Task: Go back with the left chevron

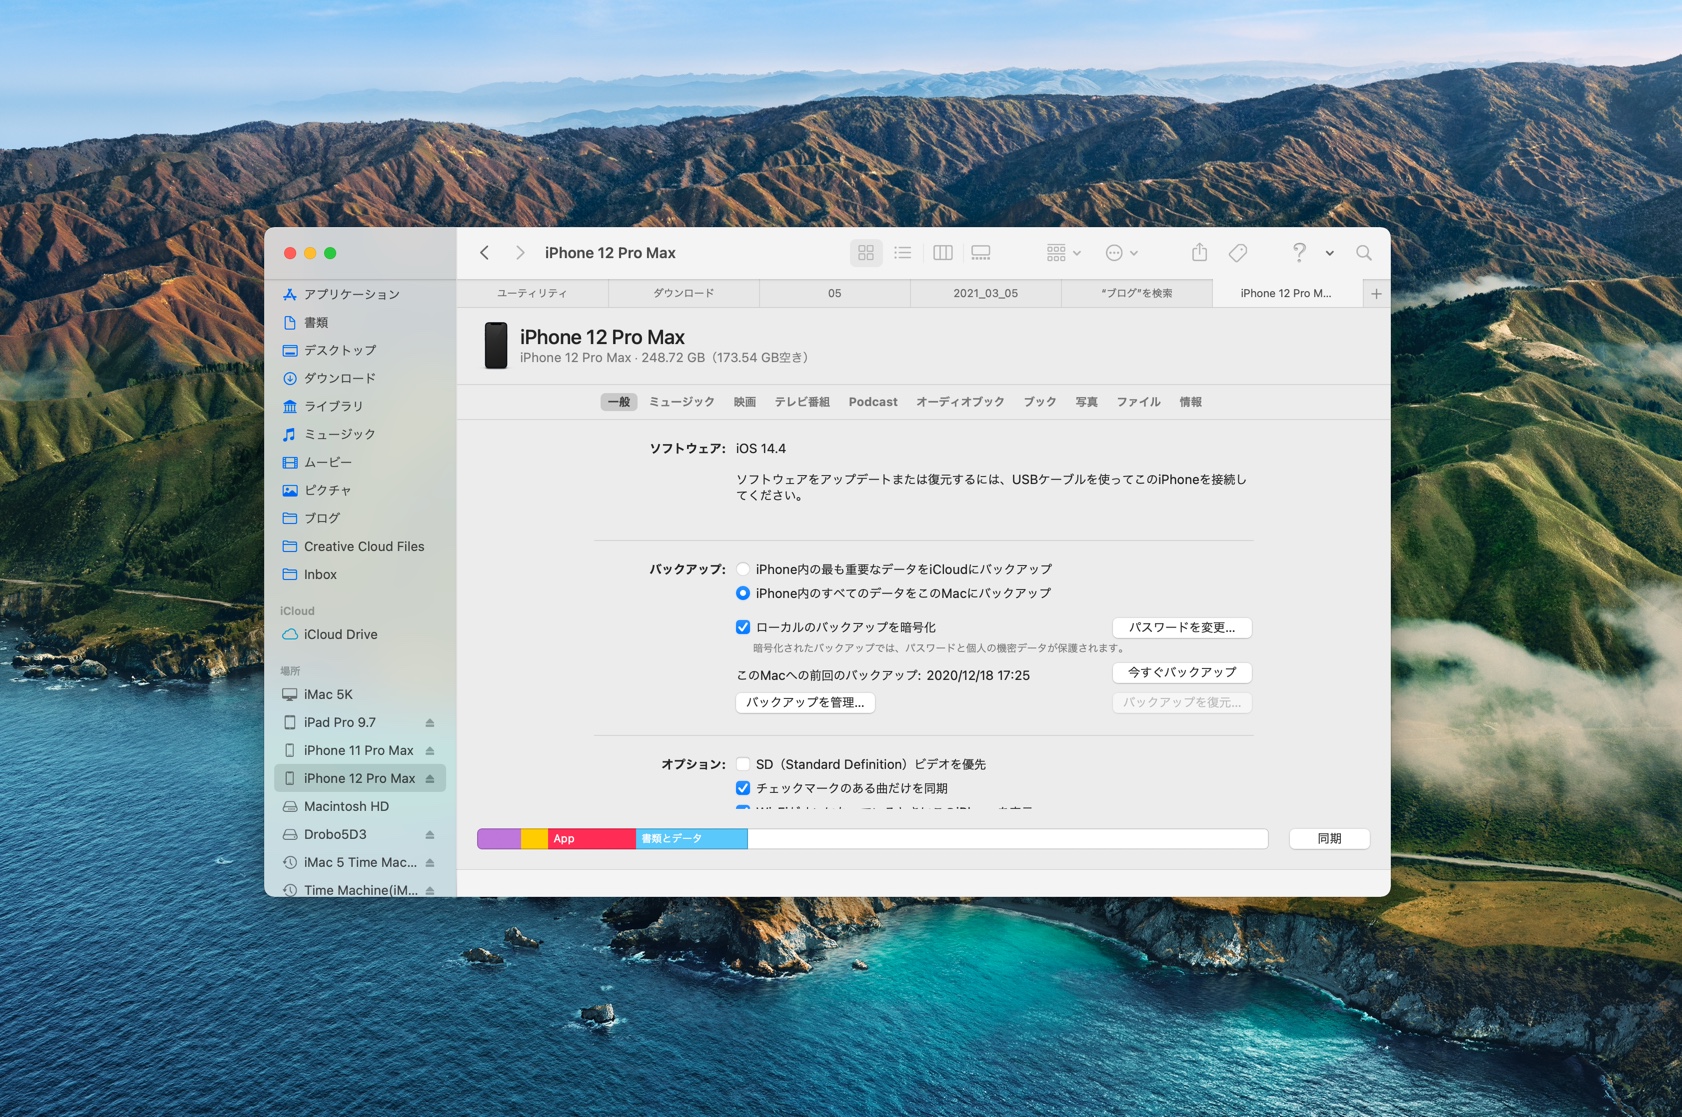Action: point(485,253)
